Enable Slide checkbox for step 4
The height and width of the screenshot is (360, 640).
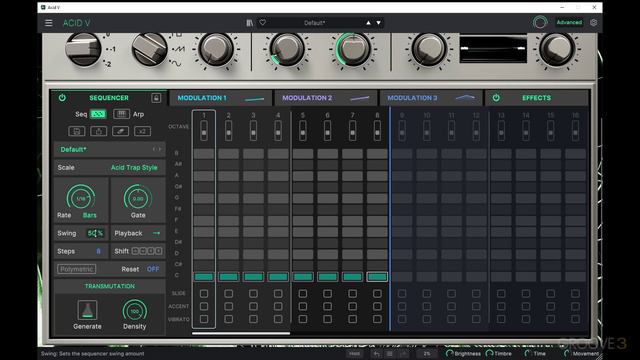pyautogui.click(x=278, y=293)
